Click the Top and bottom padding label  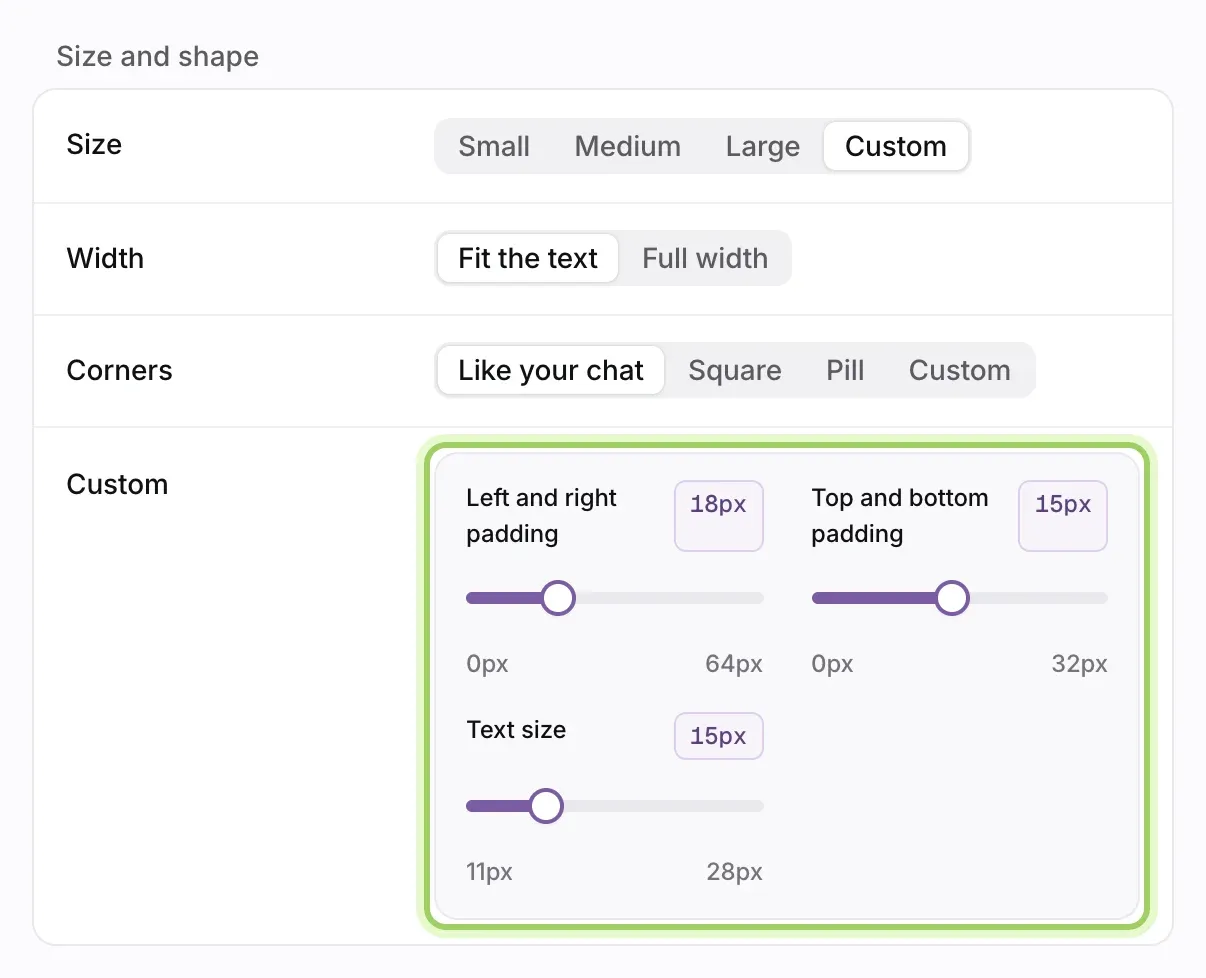pos(900,516)
